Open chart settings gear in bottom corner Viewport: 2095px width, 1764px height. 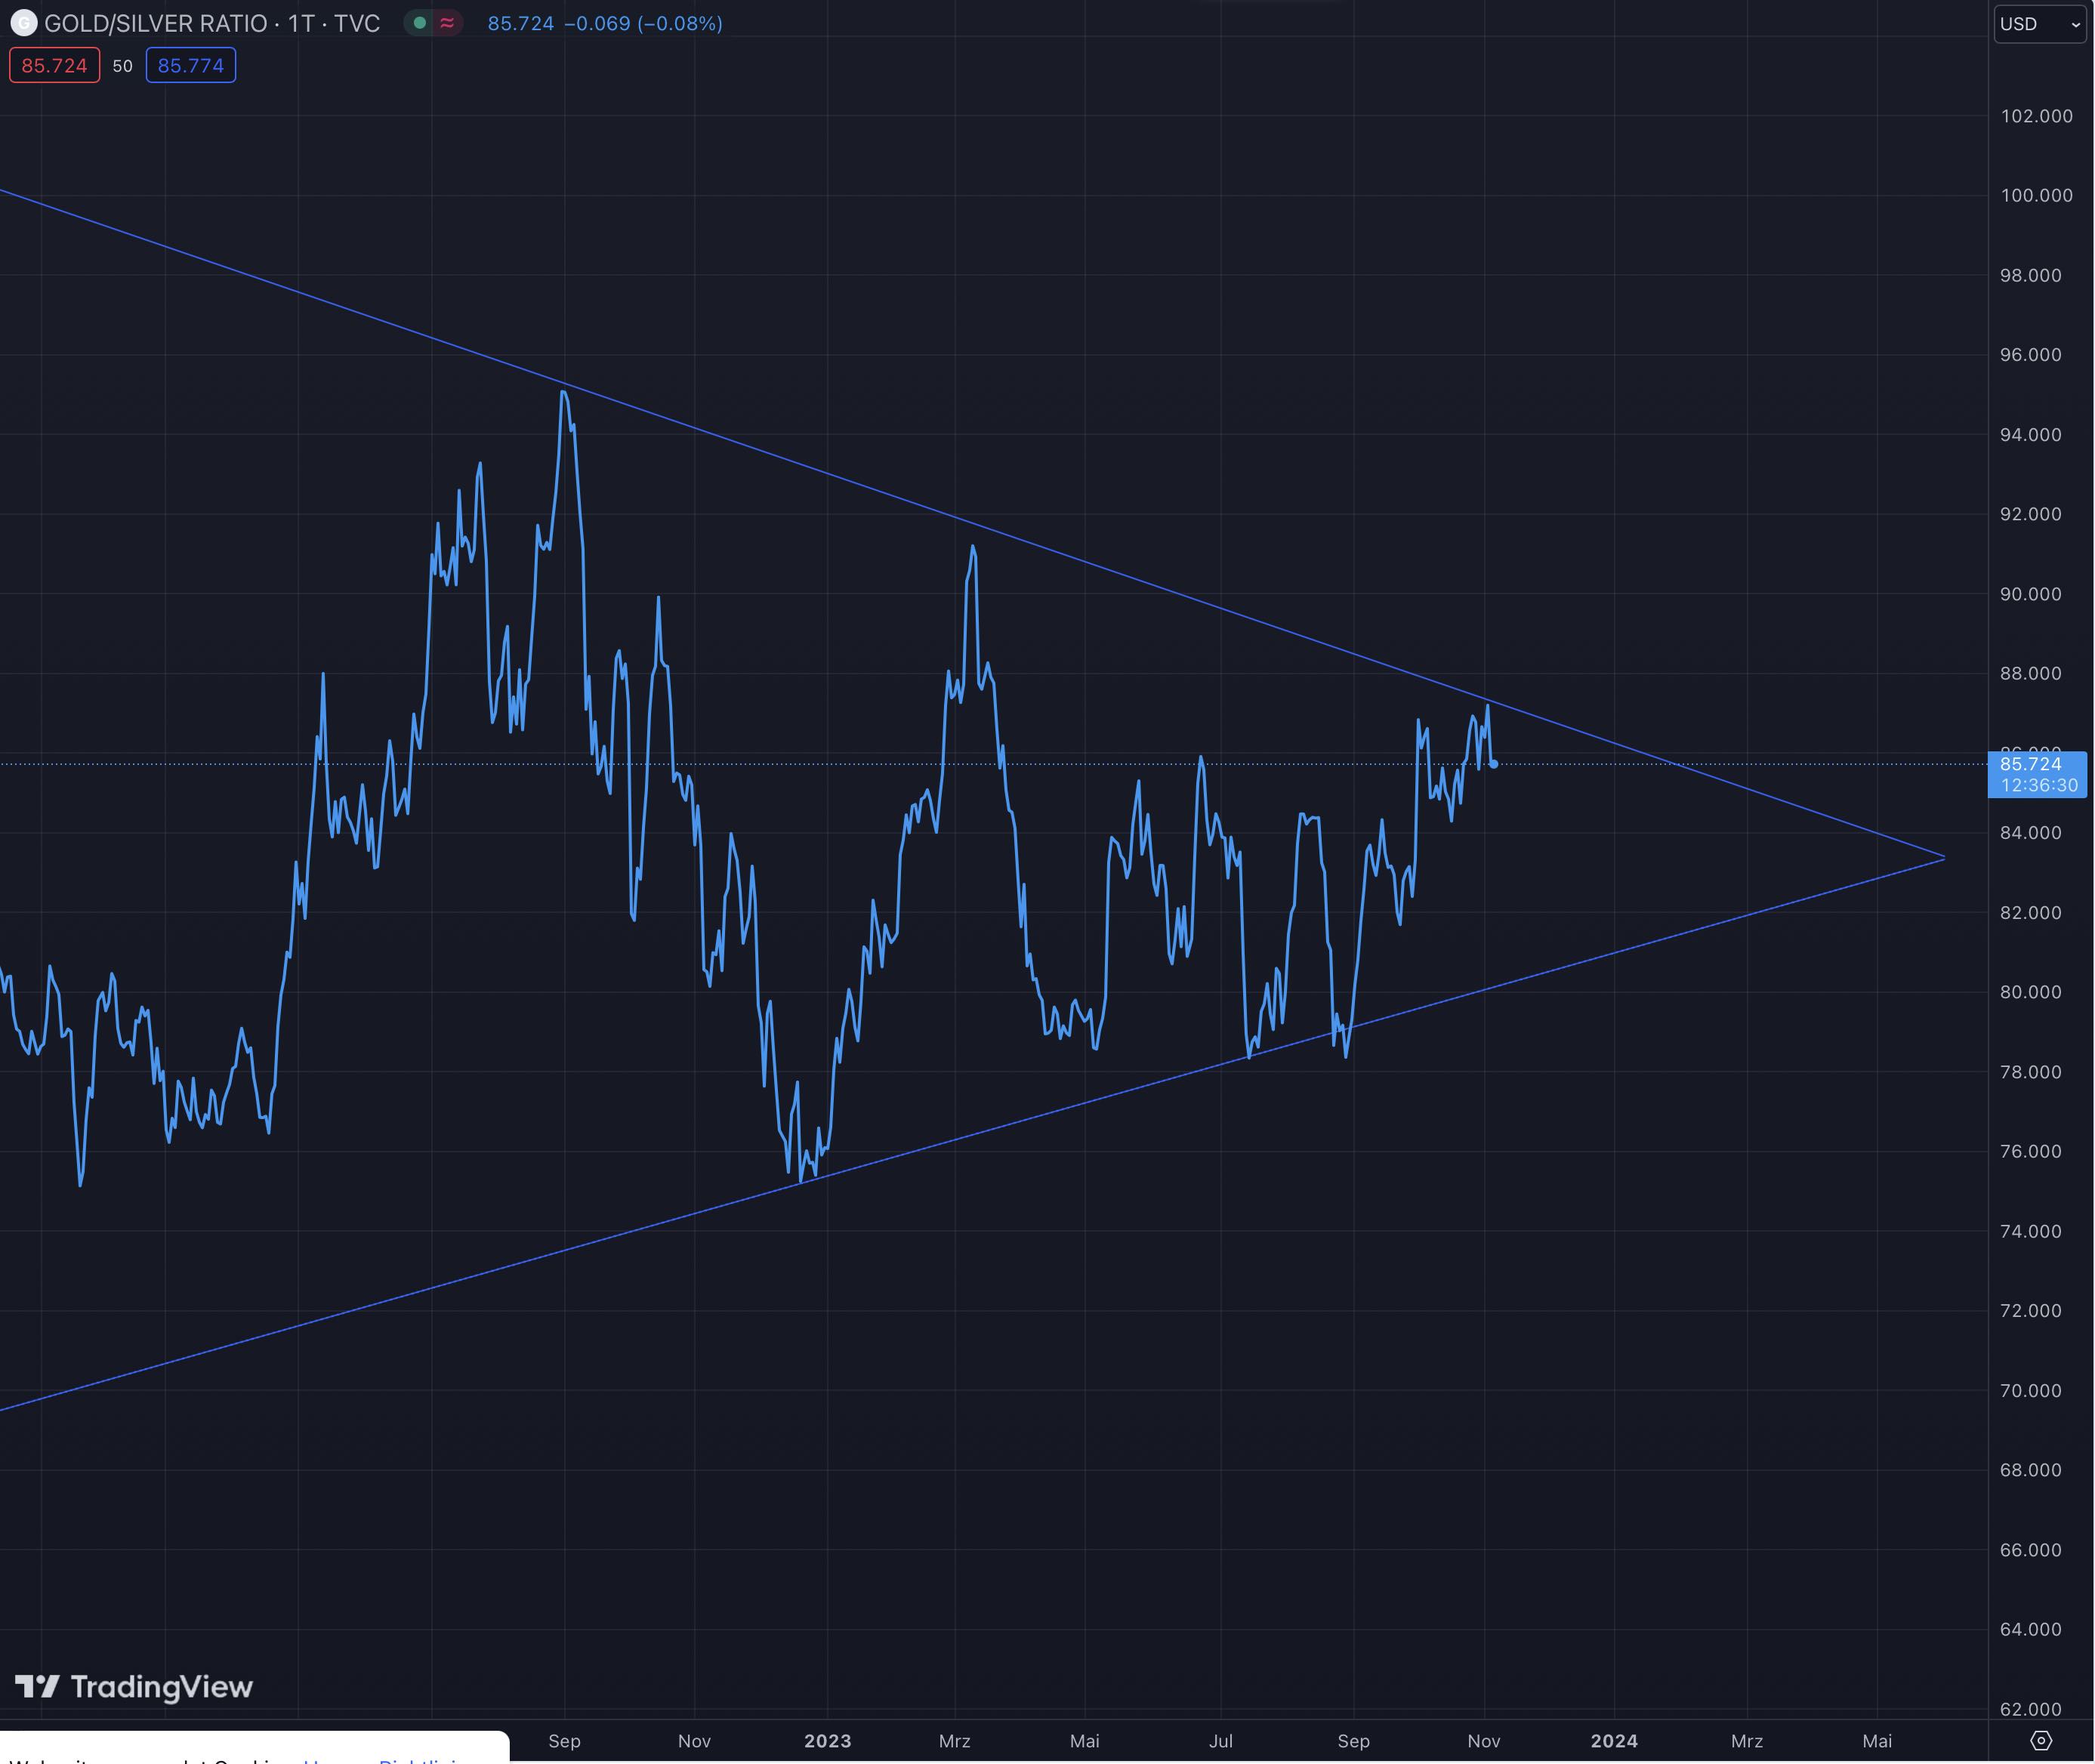[x=2041, y=1741]
